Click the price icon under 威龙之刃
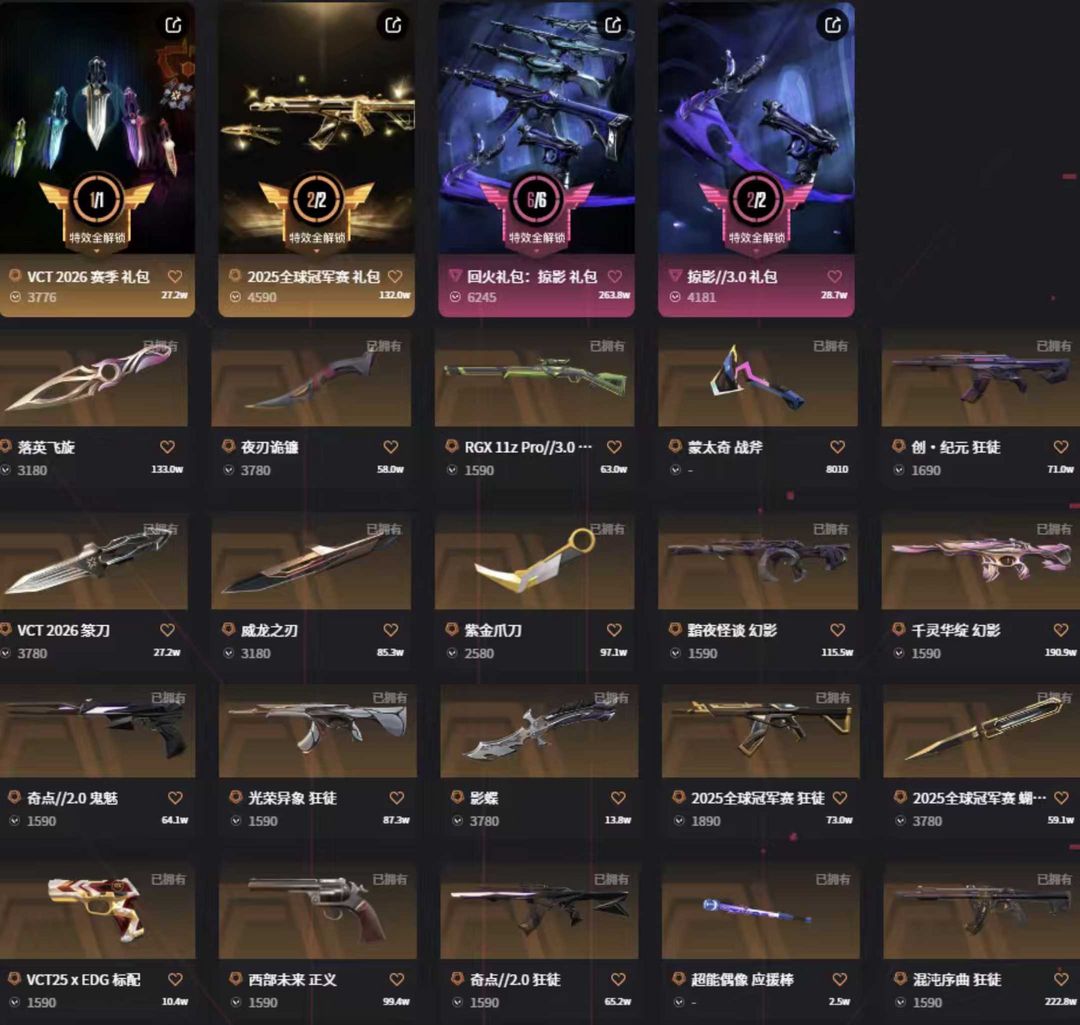 (x=229, y=653)
